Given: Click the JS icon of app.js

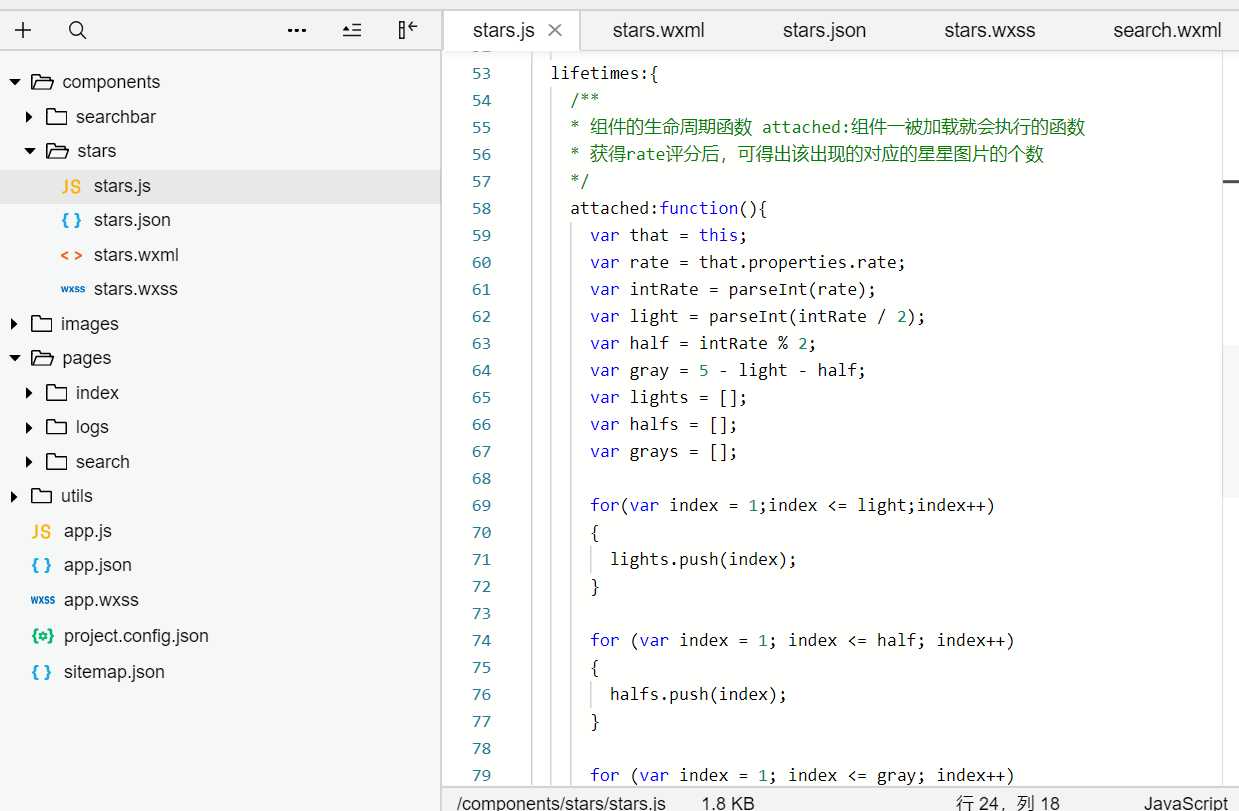Looking at the screenshot, I should (x=41, y=531).
